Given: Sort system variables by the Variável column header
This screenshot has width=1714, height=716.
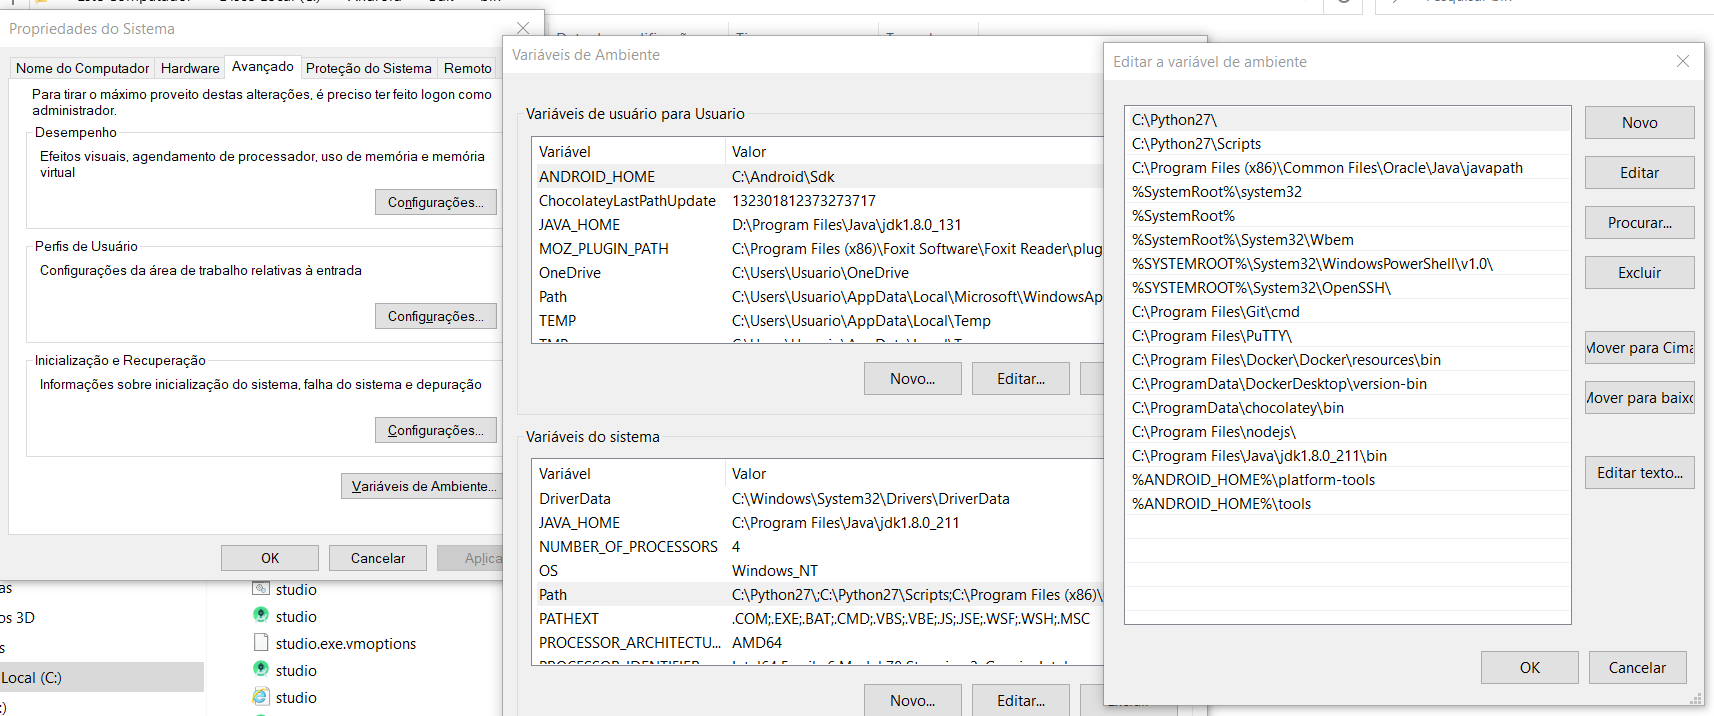Looking at the screenshot, I should point(629,474).
